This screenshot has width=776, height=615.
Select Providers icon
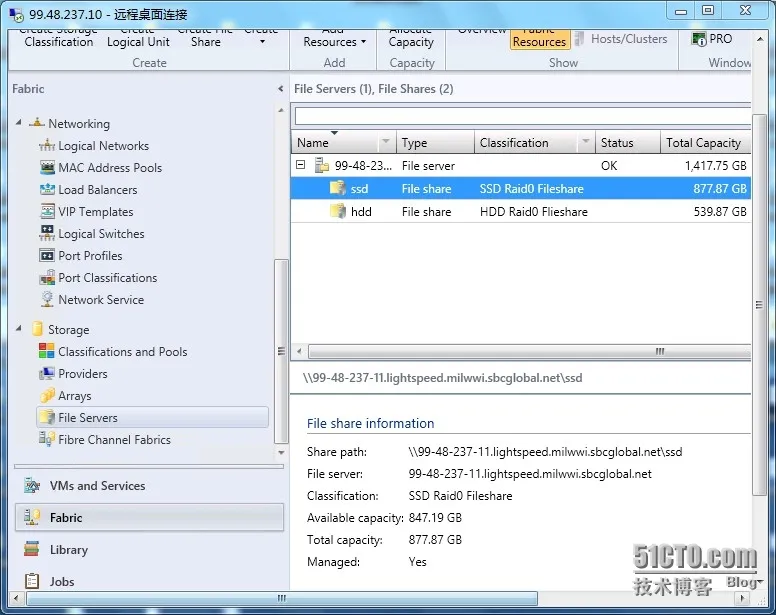click(x=47, y=374)
